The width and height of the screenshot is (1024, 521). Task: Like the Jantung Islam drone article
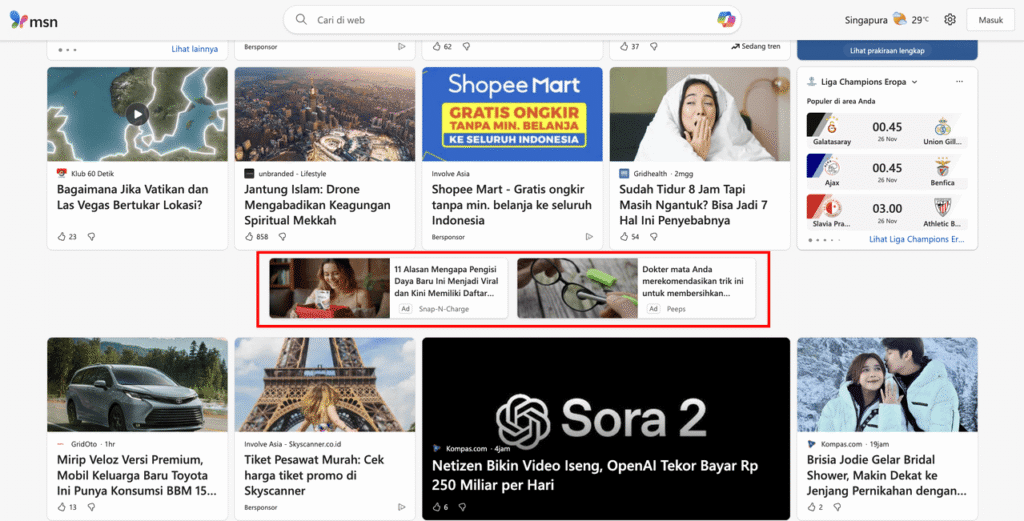[x=249, y=237]
